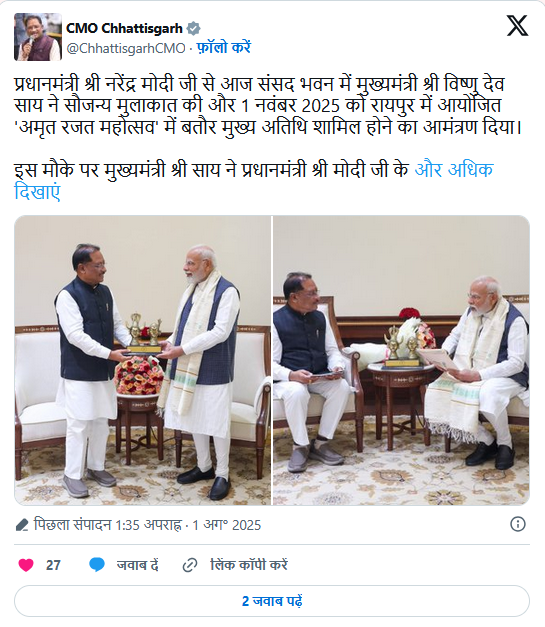Click the जवाब दें reply label
Screen dimensions: 545x627
click(138, 565)
